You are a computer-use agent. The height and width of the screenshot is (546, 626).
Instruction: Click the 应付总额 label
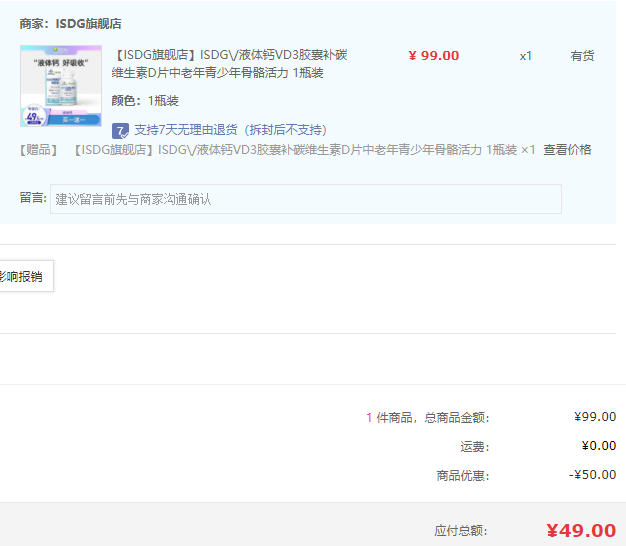pos(461,531)
